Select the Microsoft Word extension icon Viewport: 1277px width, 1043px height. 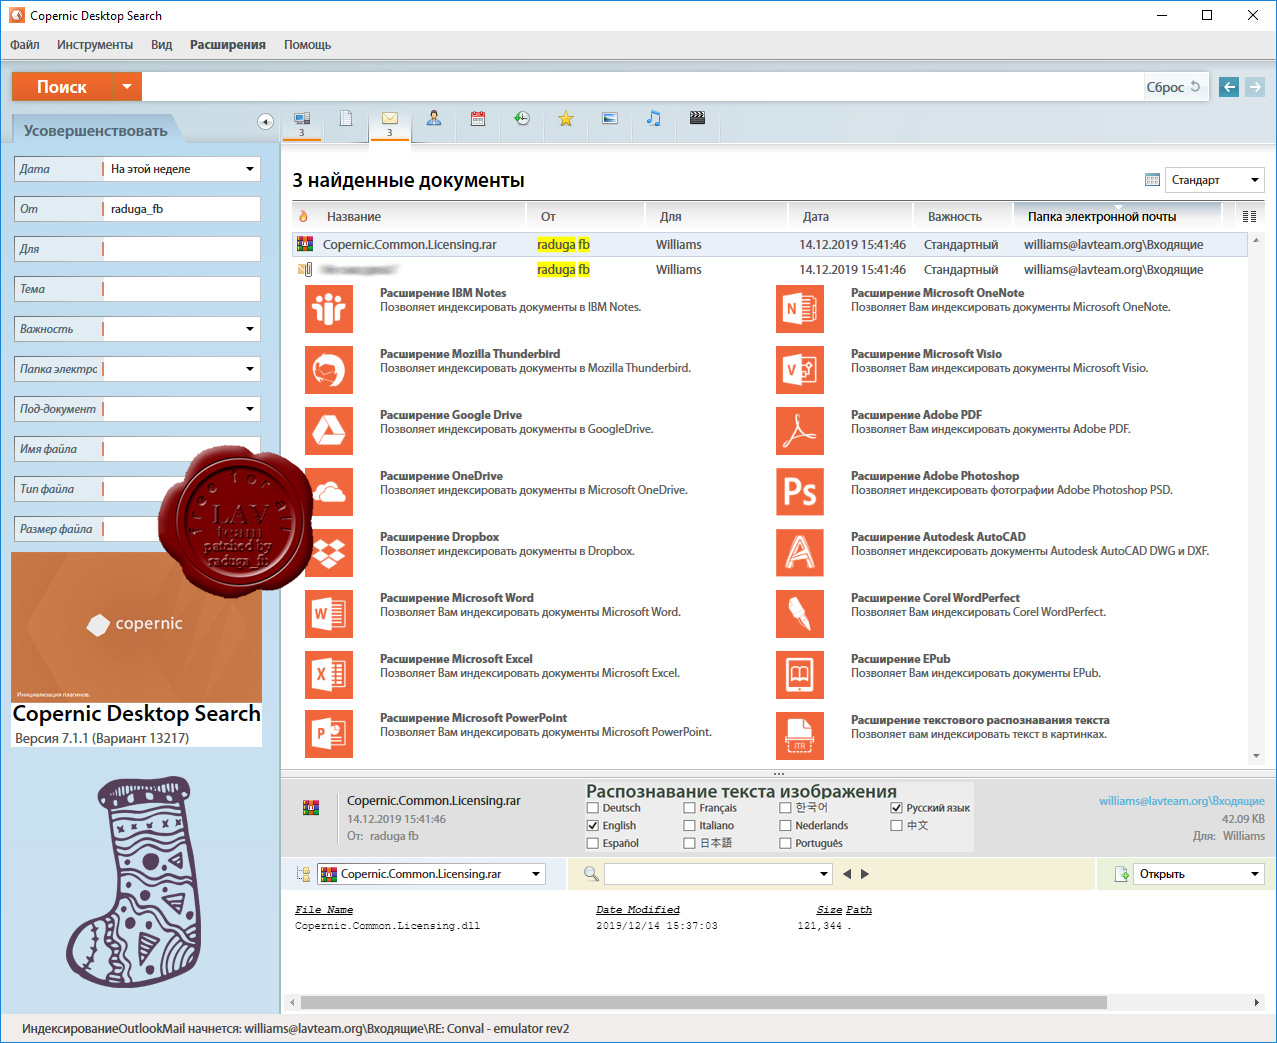329,614
